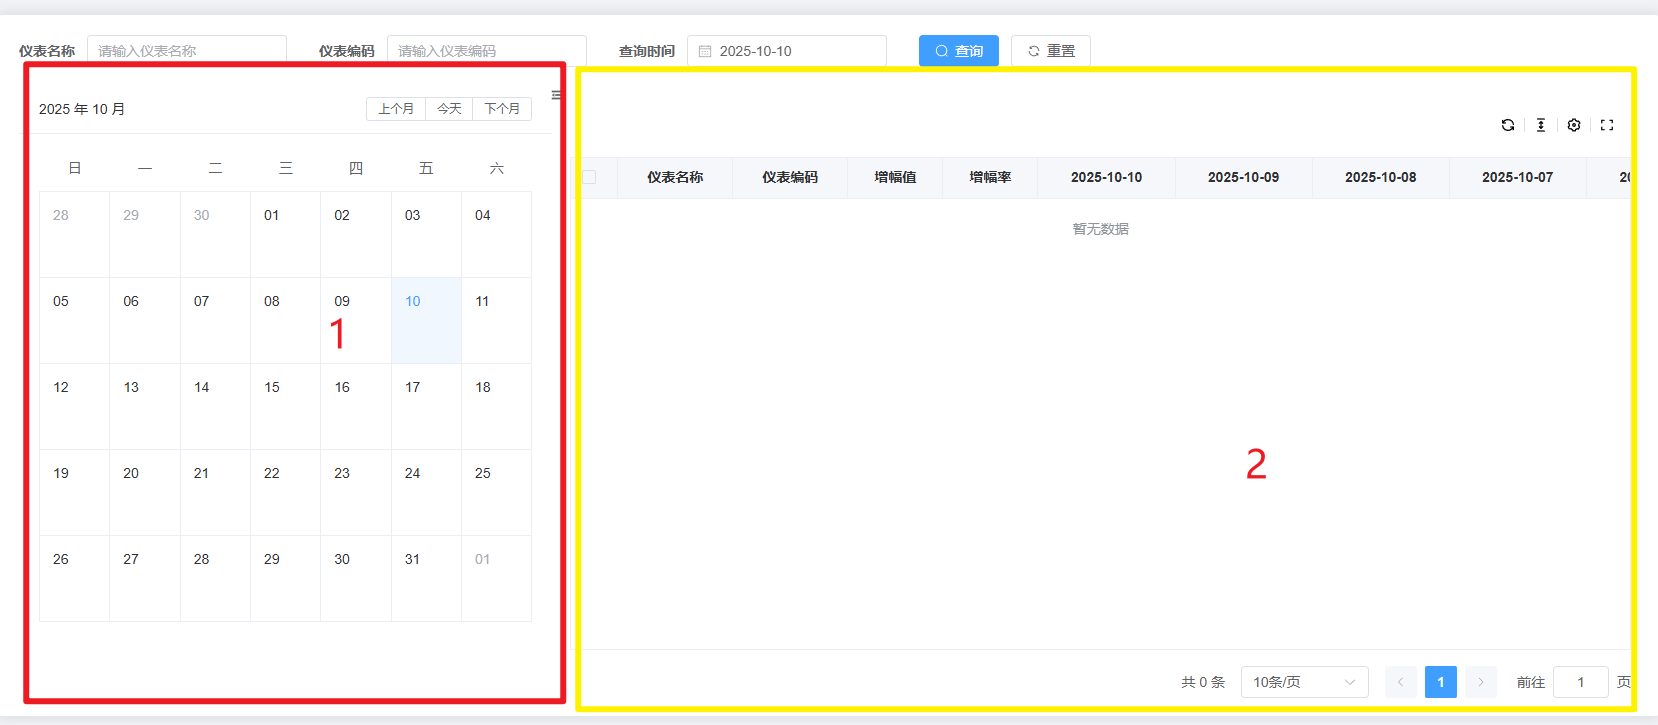Screen dimensions: 1658x725
Task: Click the 增幅率 column header
Action: pyautogui.click(x=990, y=177)
